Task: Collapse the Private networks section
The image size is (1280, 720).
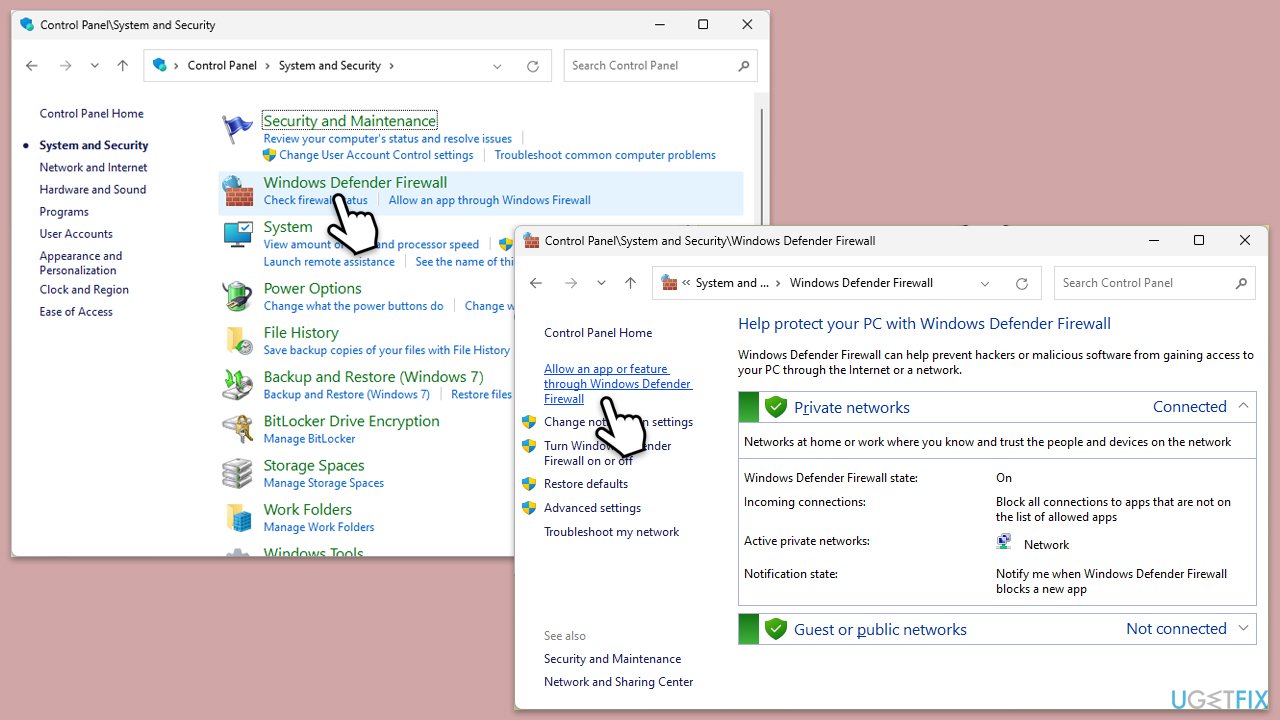Action: [x=1243, y=406]
